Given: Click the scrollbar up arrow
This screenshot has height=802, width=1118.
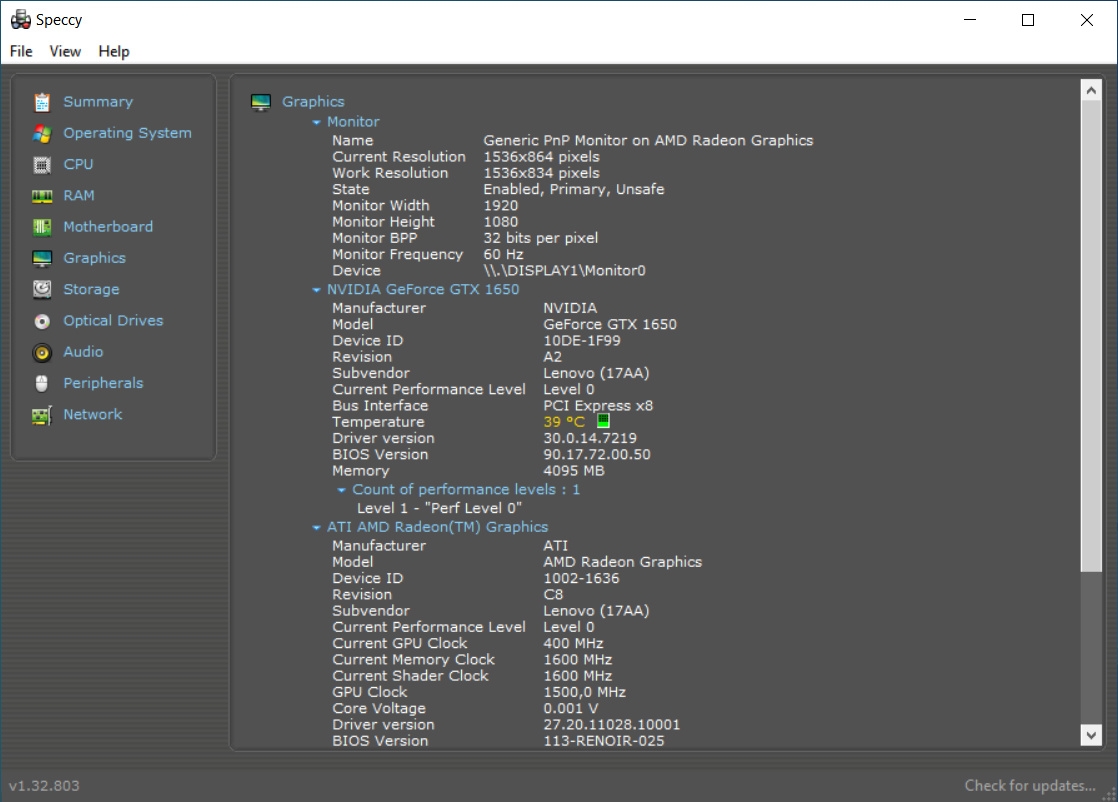Looking at the screenshot, I should [x=1091, y=90].
